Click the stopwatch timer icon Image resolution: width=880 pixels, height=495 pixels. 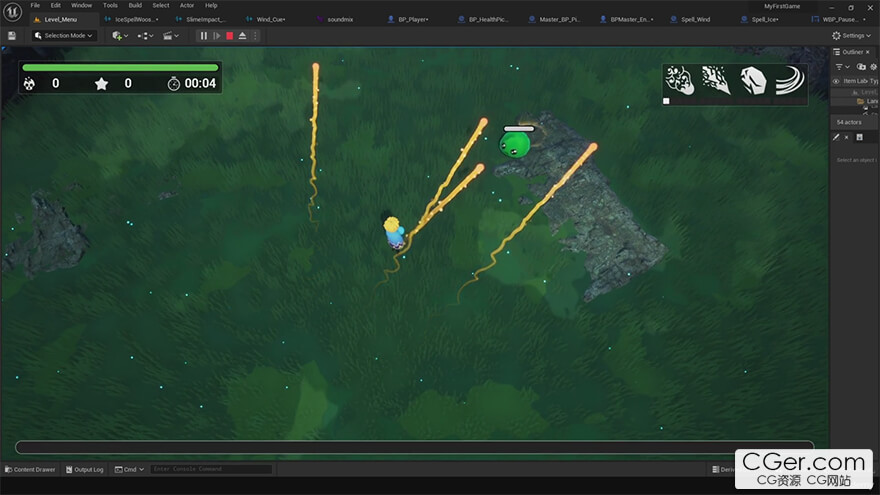pyautogui.click(x=174, y=84)
